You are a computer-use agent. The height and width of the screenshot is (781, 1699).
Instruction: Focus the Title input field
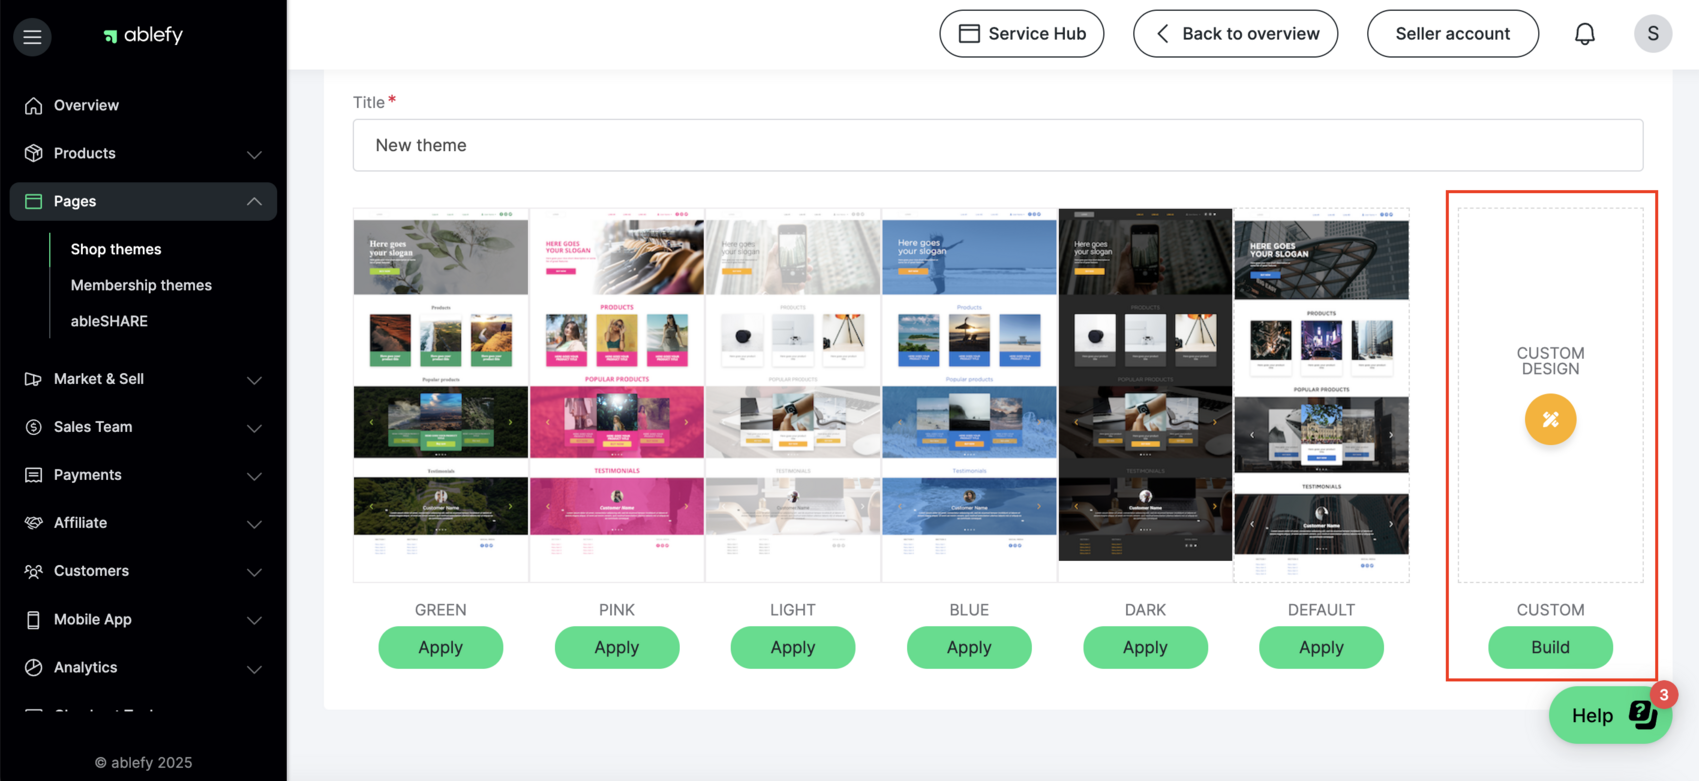tap(998, 145)
